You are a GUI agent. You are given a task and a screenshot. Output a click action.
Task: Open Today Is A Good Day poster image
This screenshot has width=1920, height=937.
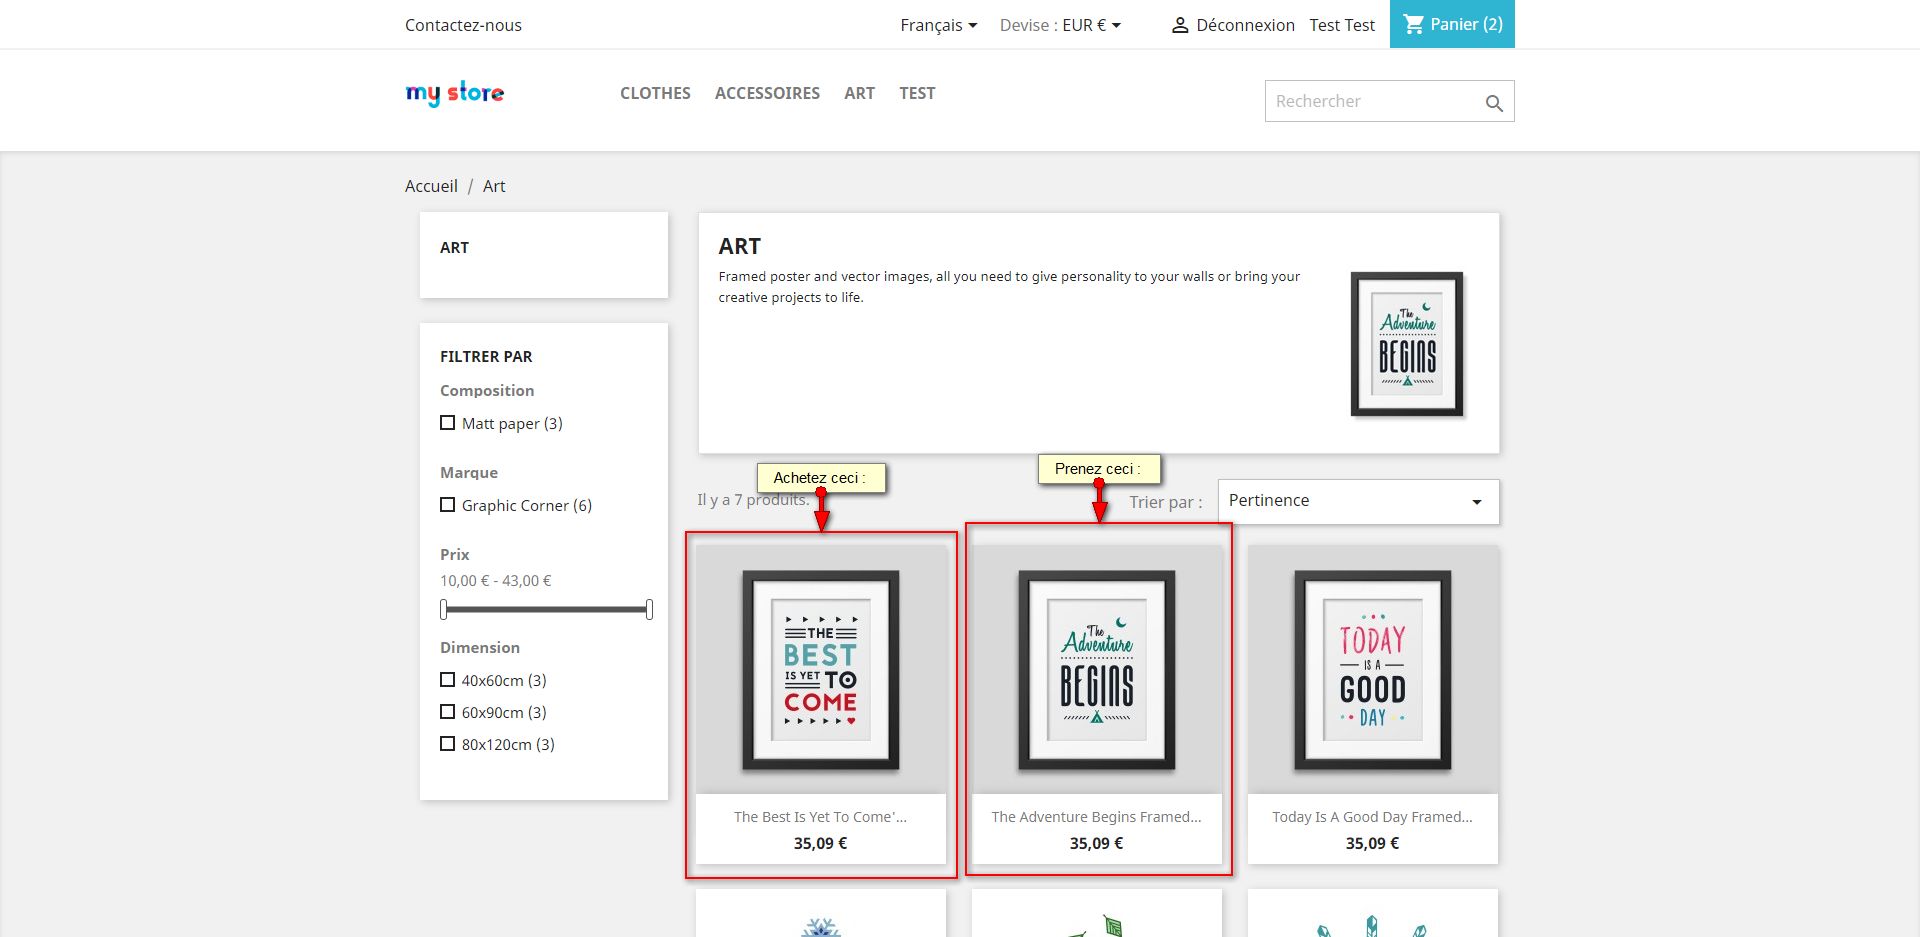tap(1372, 670)
